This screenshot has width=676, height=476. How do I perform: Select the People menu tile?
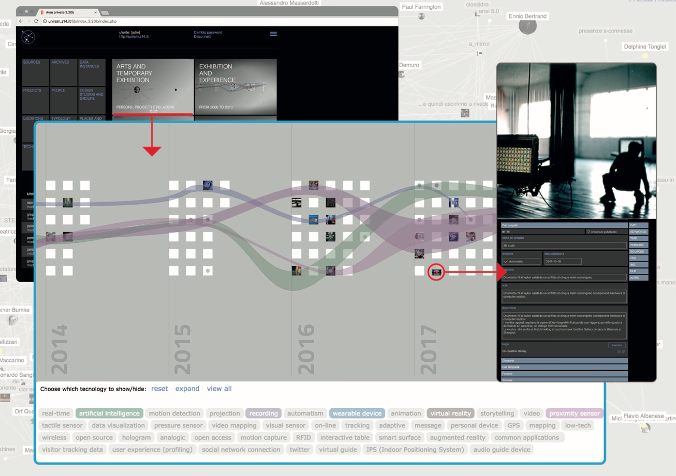pyautogui.click(x=62, y=101)
